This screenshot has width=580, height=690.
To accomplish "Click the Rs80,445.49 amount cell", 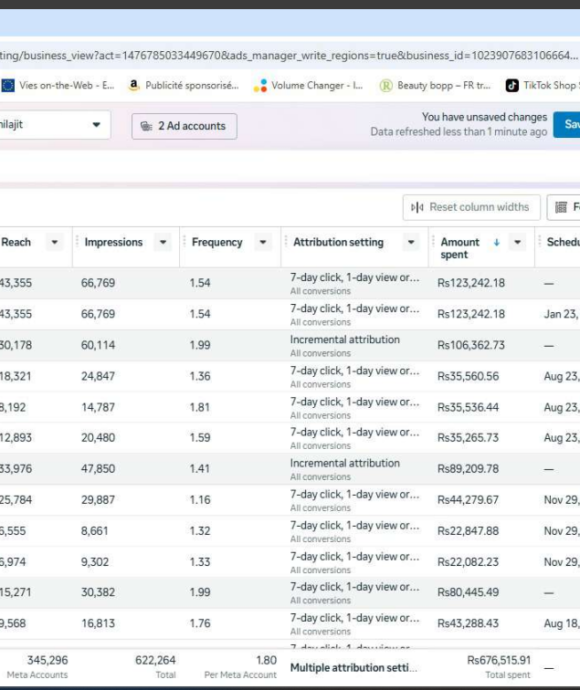I will click(468, 592).
